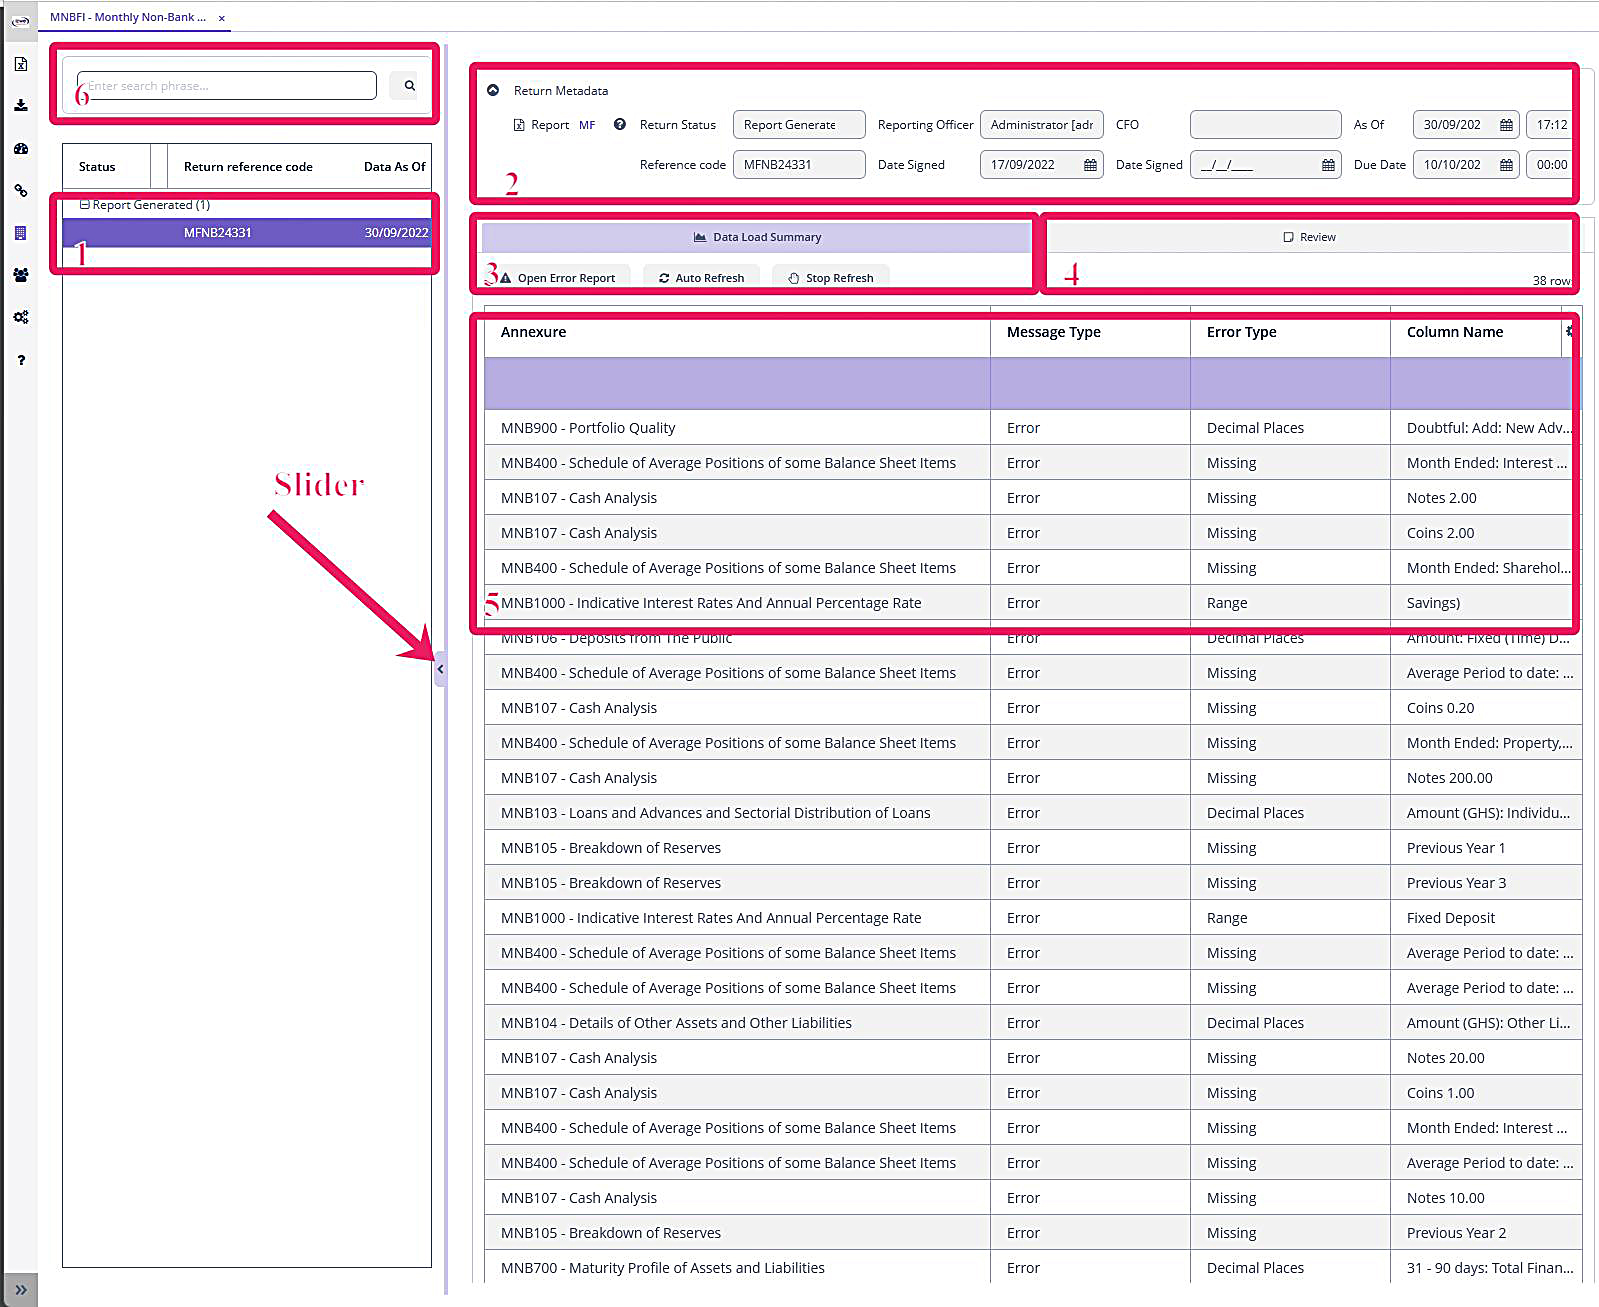Switch to the Data Load Summary tab
Image resolution: width=1599 pixels, height=1307 pixels.
(756, 237)
